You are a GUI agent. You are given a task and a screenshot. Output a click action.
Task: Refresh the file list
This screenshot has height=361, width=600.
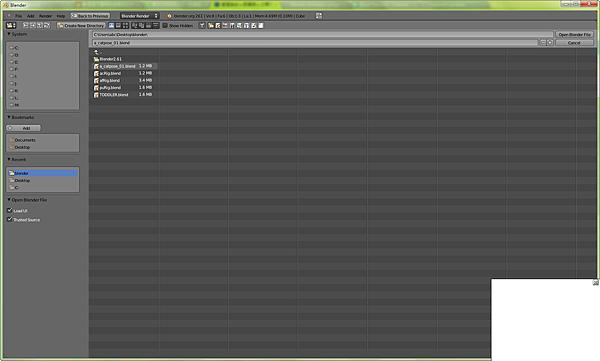pyautogui.click(x=47, y=25)
